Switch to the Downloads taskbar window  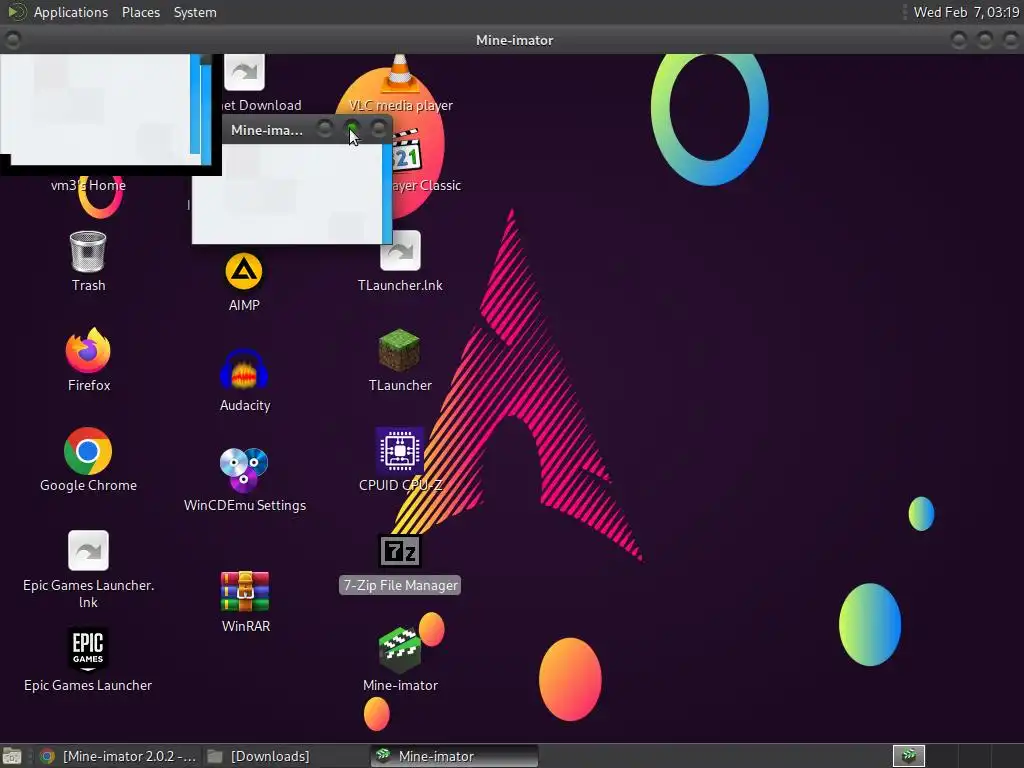click(x=259, y=756)
